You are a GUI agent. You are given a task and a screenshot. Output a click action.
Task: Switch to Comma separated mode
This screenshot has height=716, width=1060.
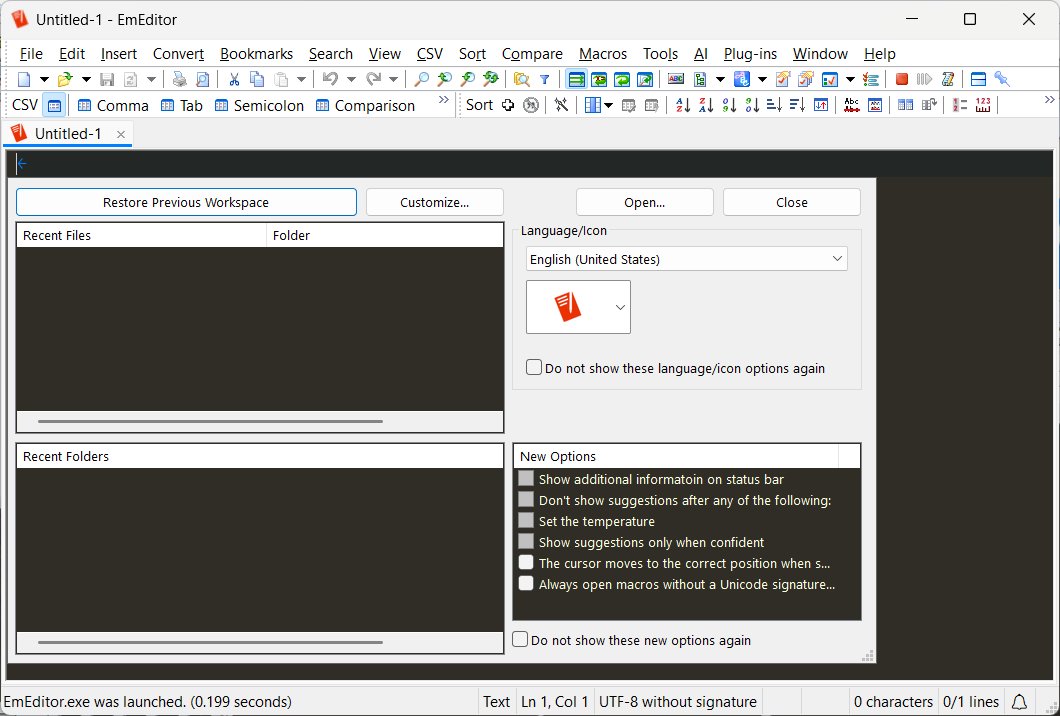pyautogui.click(x=113, y=105)
